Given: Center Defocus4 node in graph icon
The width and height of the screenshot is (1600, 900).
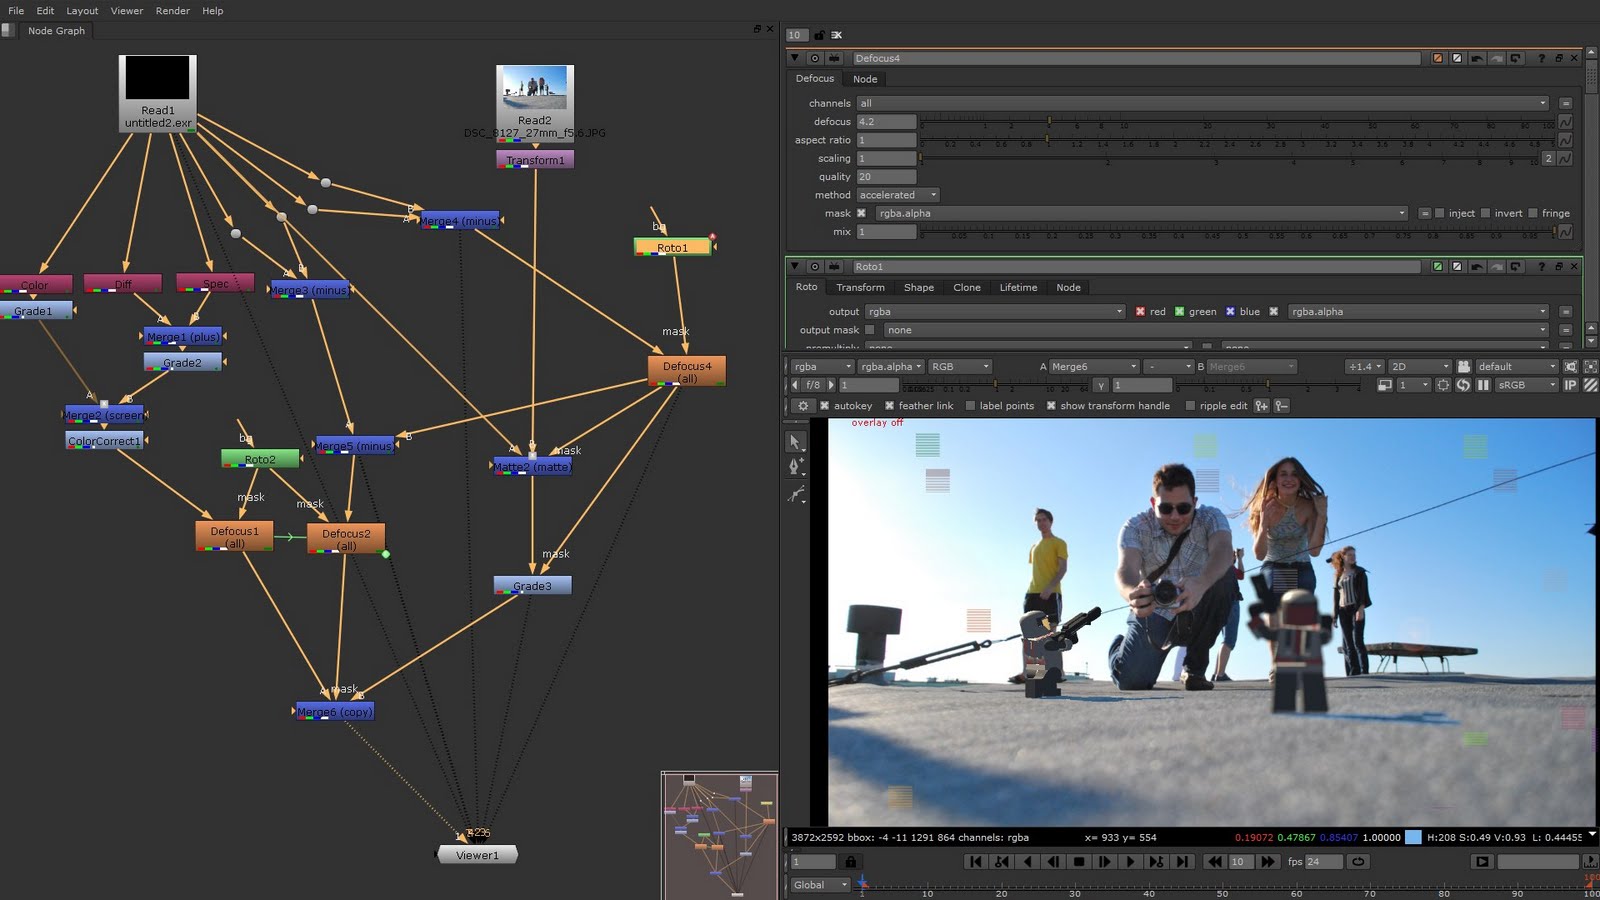Looking at the screenshot, I should point(814,58).
